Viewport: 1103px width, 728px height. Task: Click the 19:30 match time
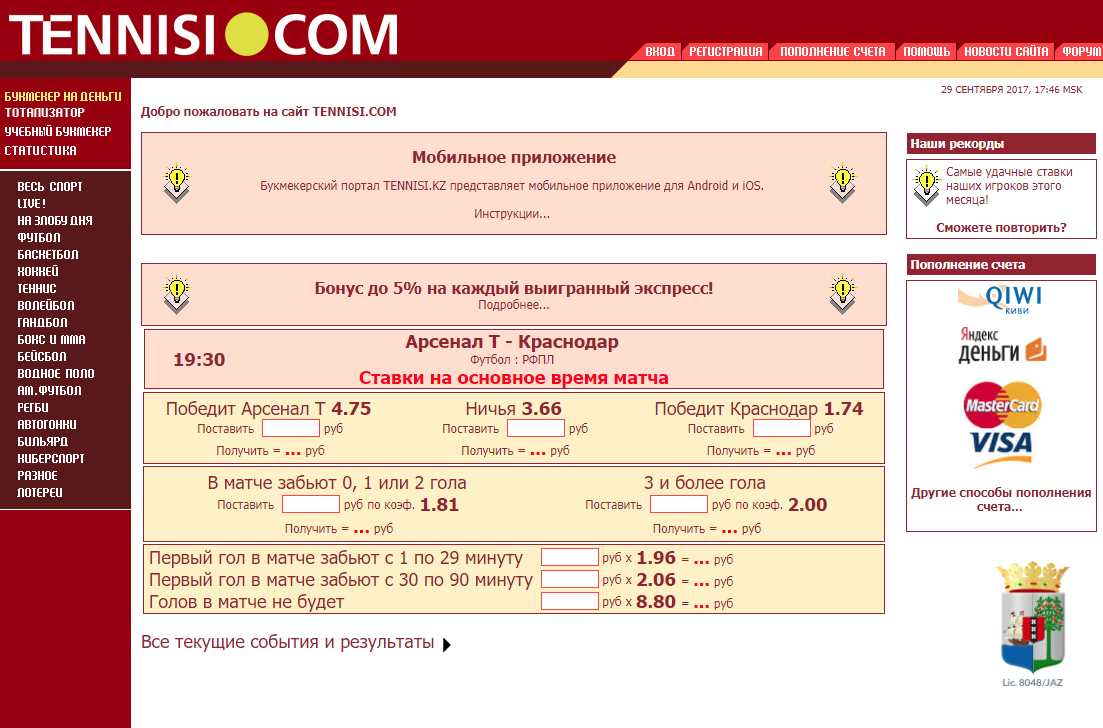click(199, 360)
